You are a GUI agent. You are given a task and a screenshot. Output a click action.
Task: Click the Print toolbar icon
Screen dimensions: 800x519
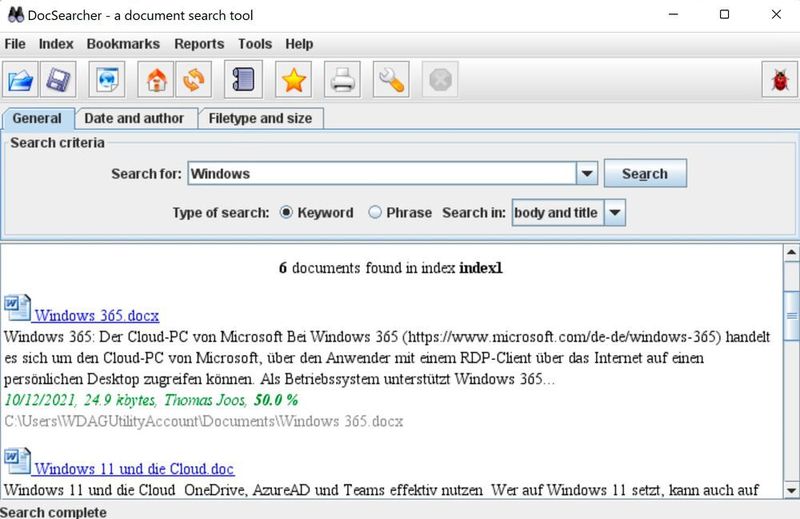342,80
